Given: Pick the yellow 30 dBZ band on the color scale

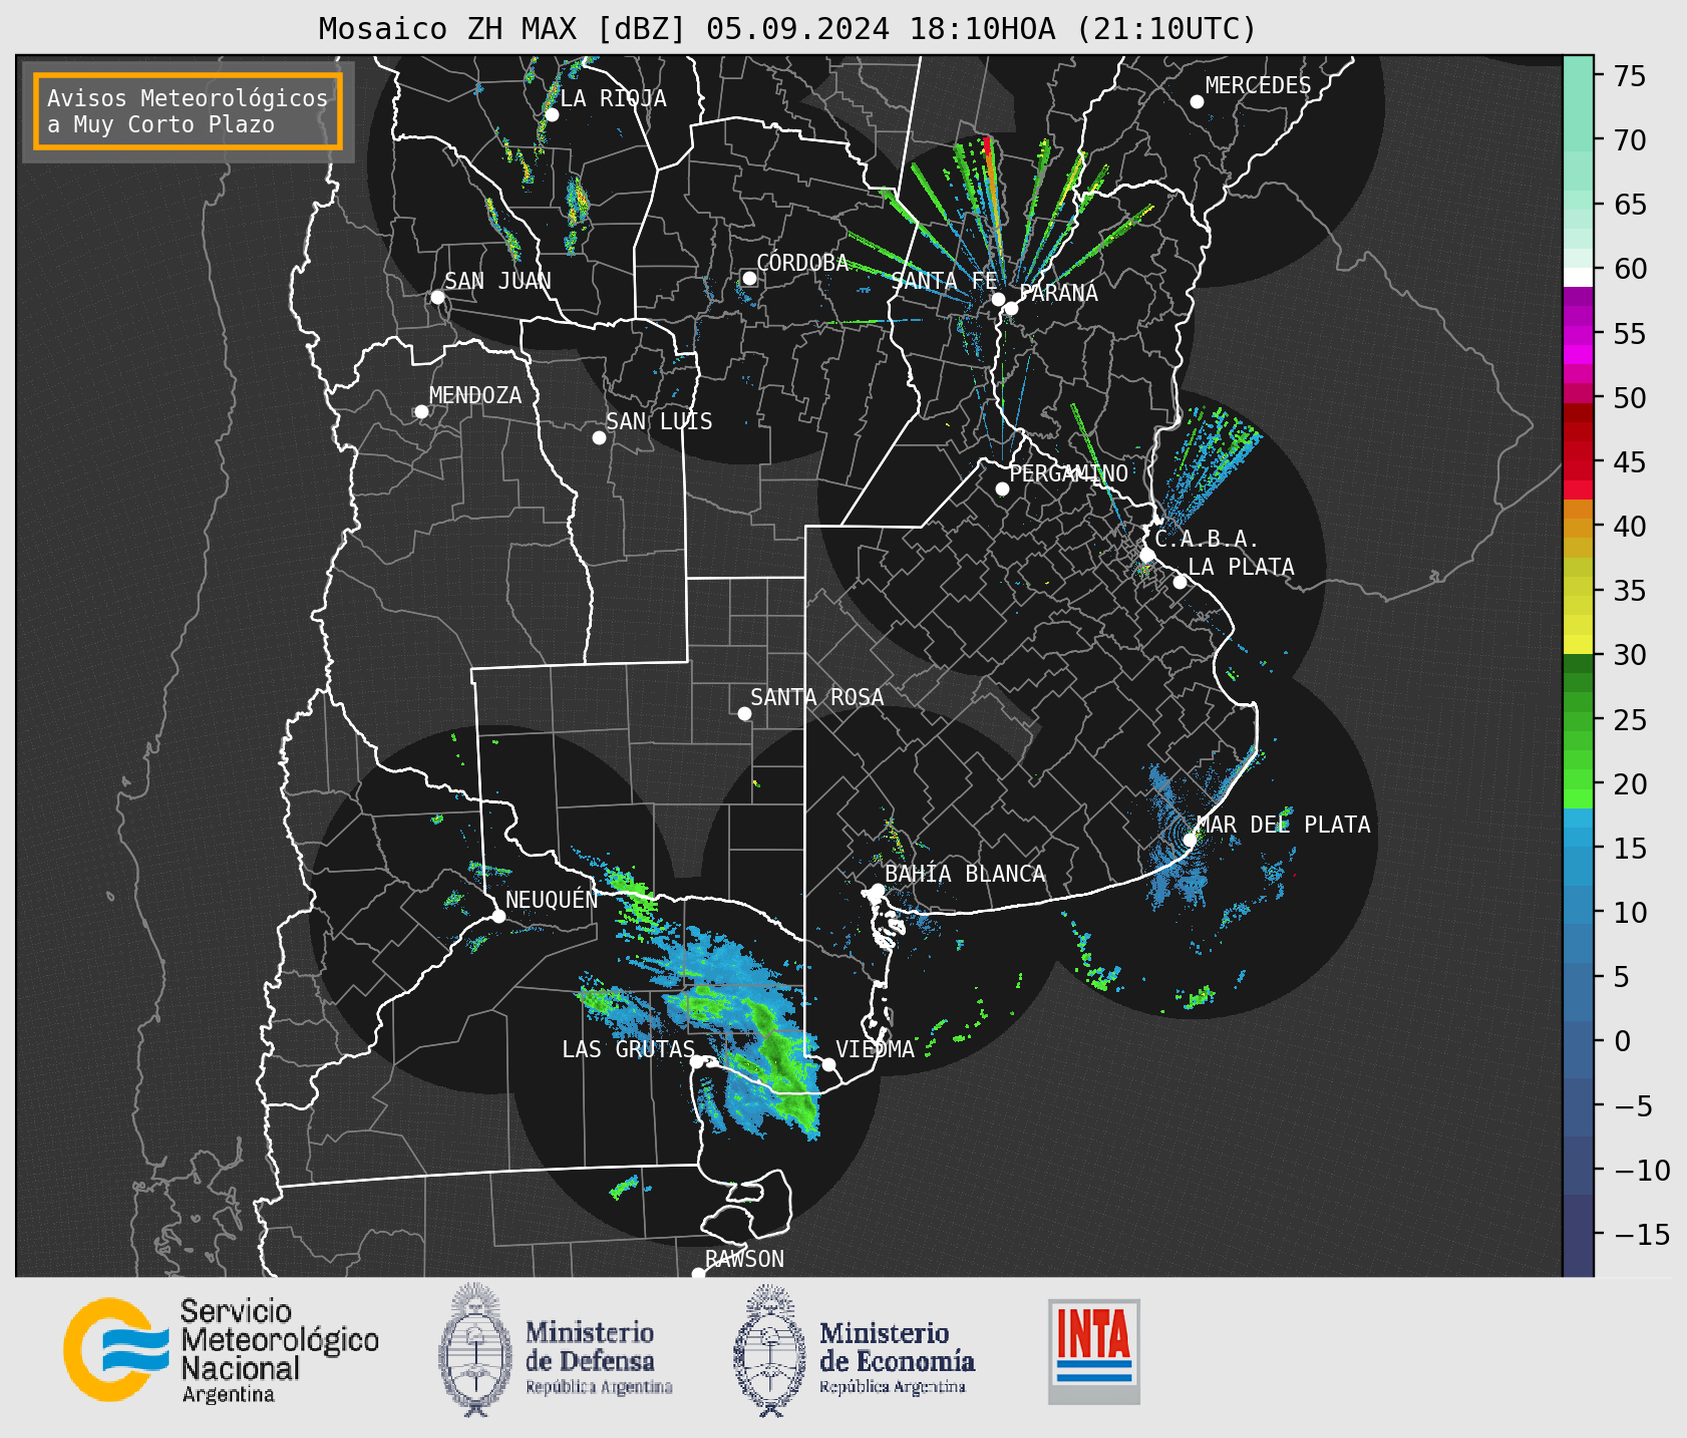Looking at the screenshot, I should (x=1578, y=644).
